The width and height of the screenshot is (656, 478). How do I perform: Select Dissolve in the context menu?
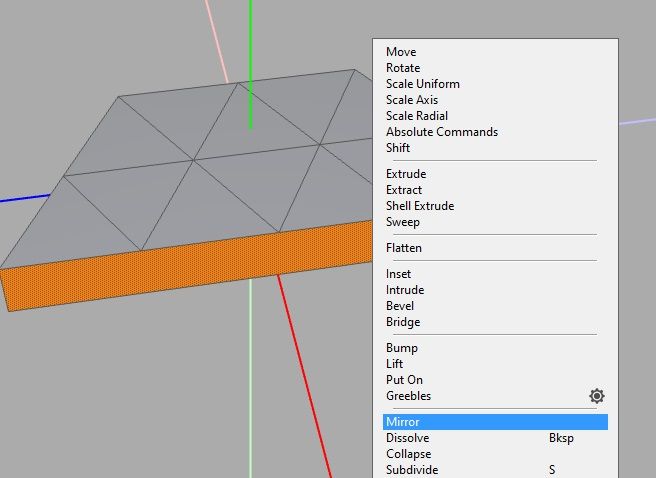point(407,438)
